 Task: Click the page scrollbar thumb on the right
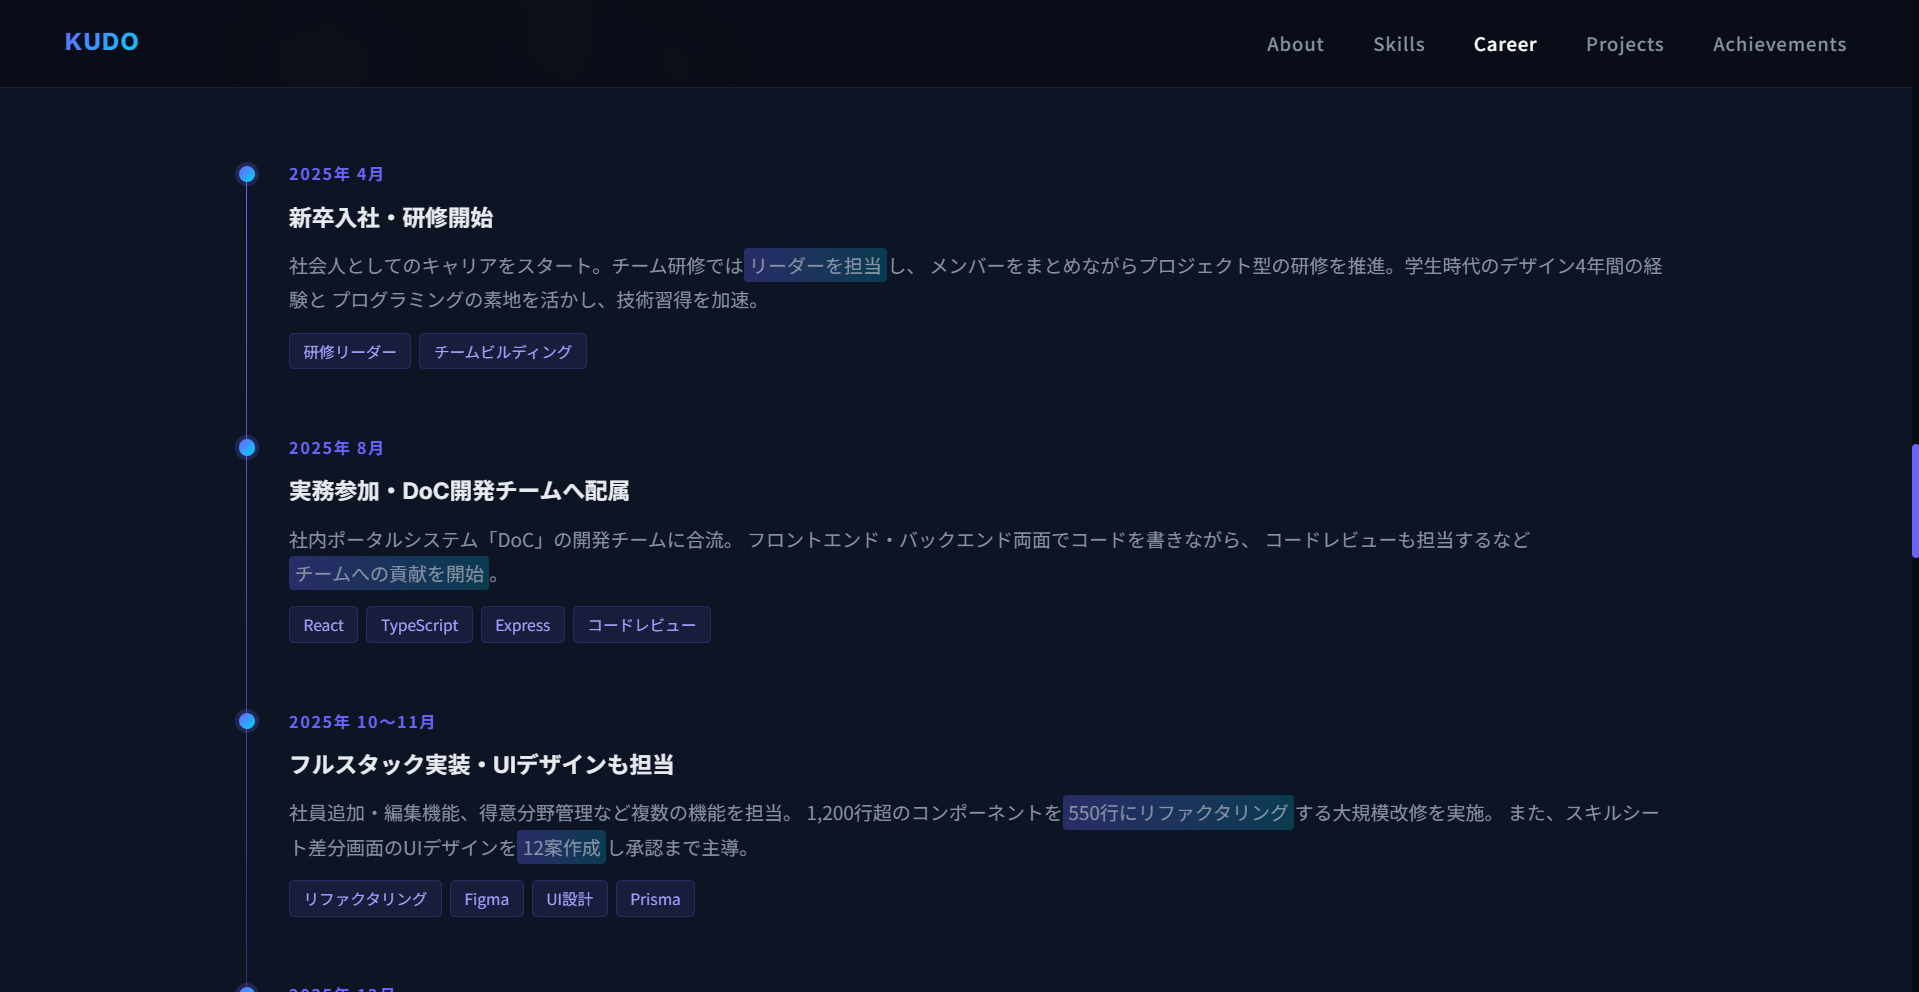pos(1914,500)
